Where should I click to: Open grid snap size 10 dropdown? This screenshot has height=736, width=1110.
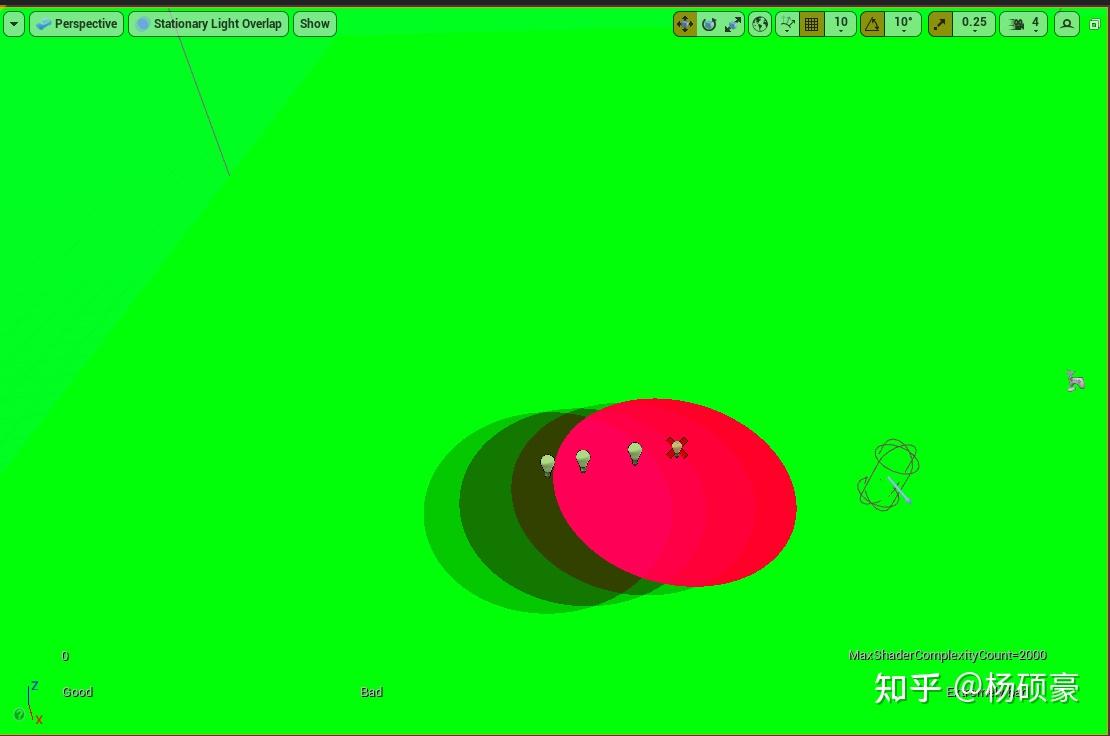[841, 24]
